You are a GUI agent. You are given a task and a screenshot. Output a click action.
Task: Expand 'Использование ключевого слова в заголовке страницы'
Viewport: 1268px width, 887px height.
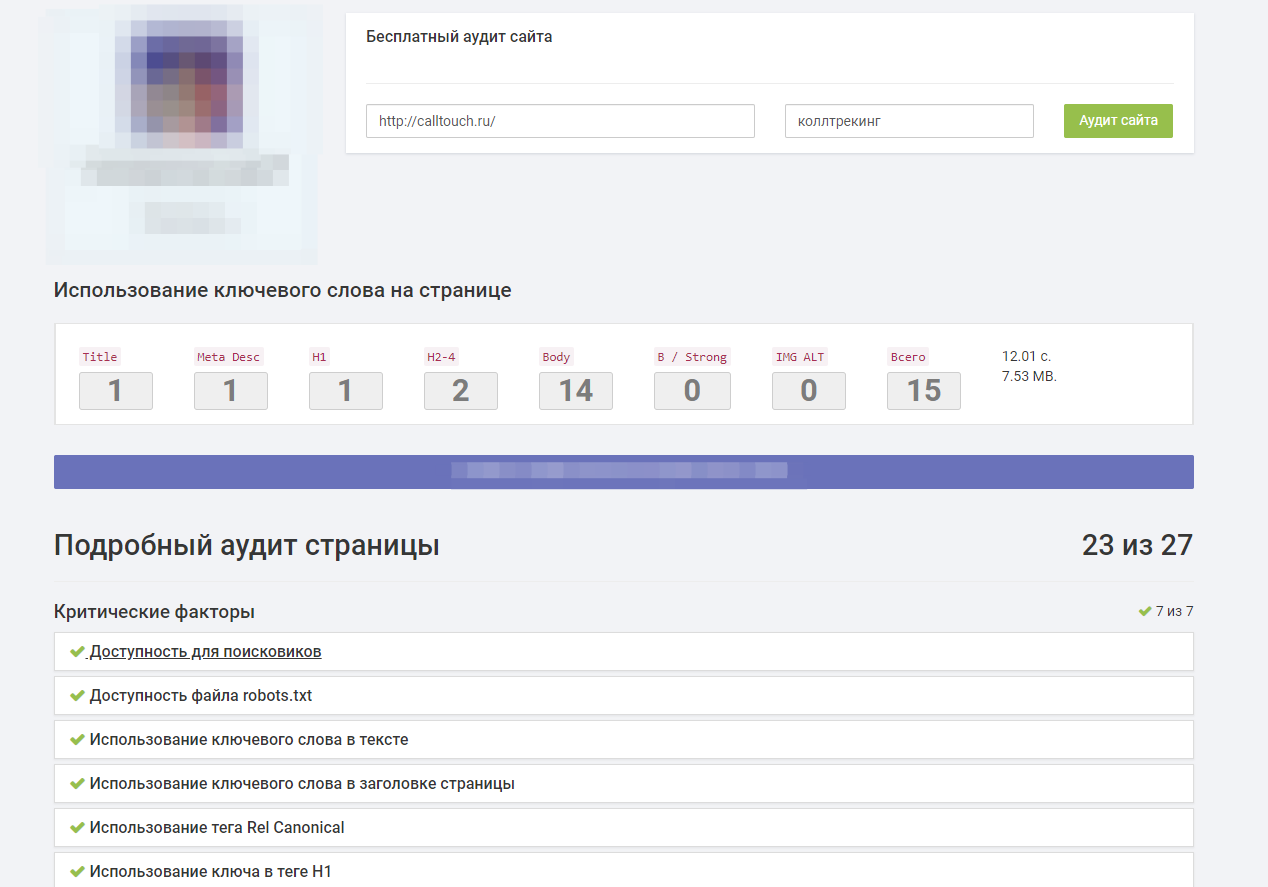[302, 784]
